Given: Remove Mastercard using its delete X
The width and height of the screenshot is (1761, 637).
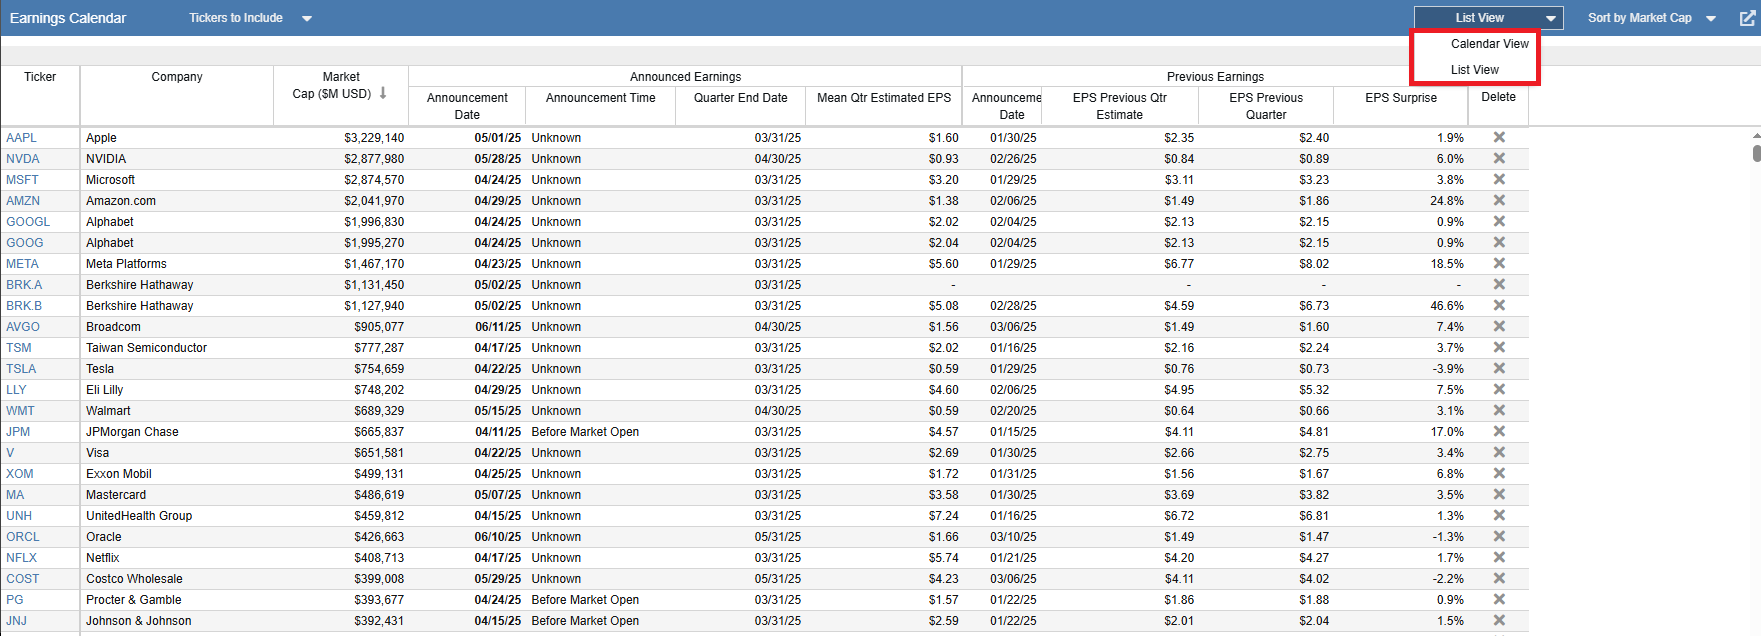Looking at the screenshot, I should tap(1499, 494).
